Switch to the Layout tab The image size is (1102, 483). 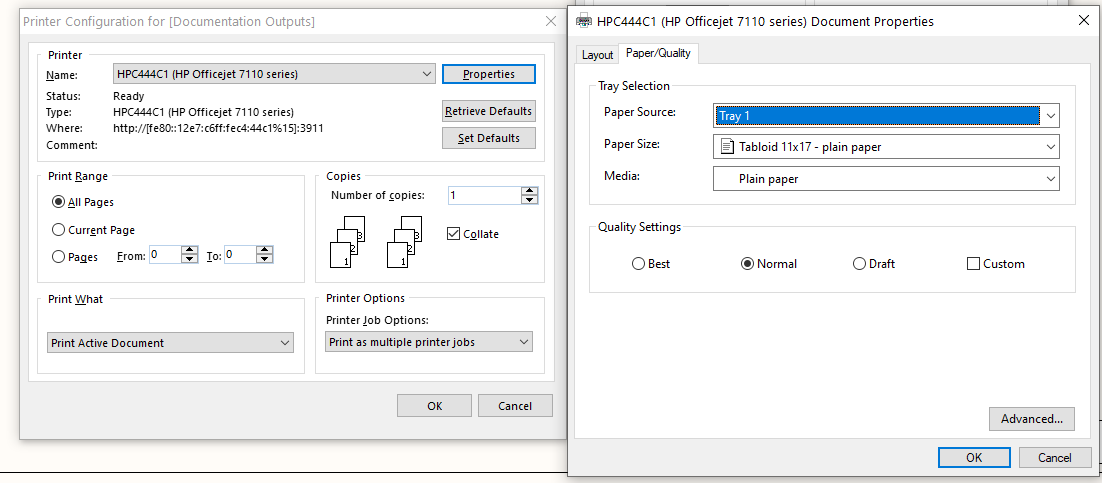coord(597,55)
